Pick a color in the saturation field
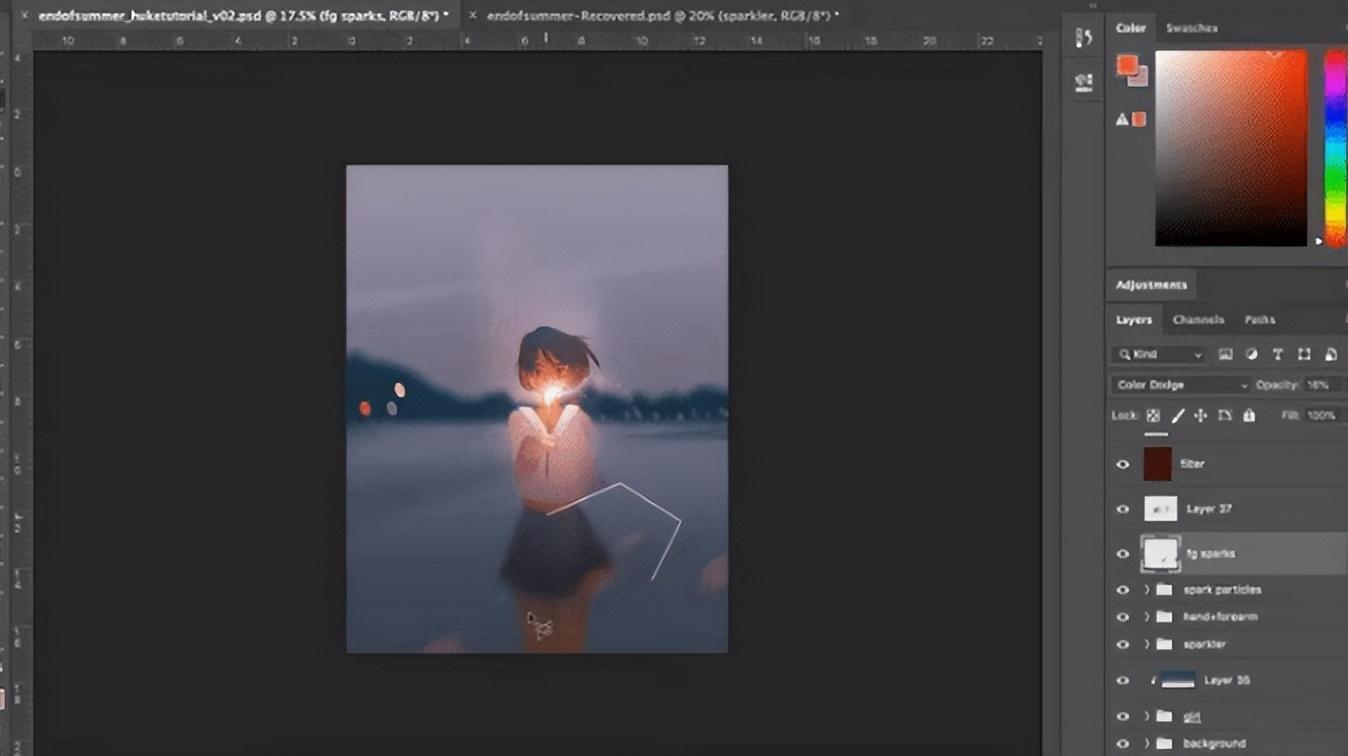 (x=1231, y=148)
